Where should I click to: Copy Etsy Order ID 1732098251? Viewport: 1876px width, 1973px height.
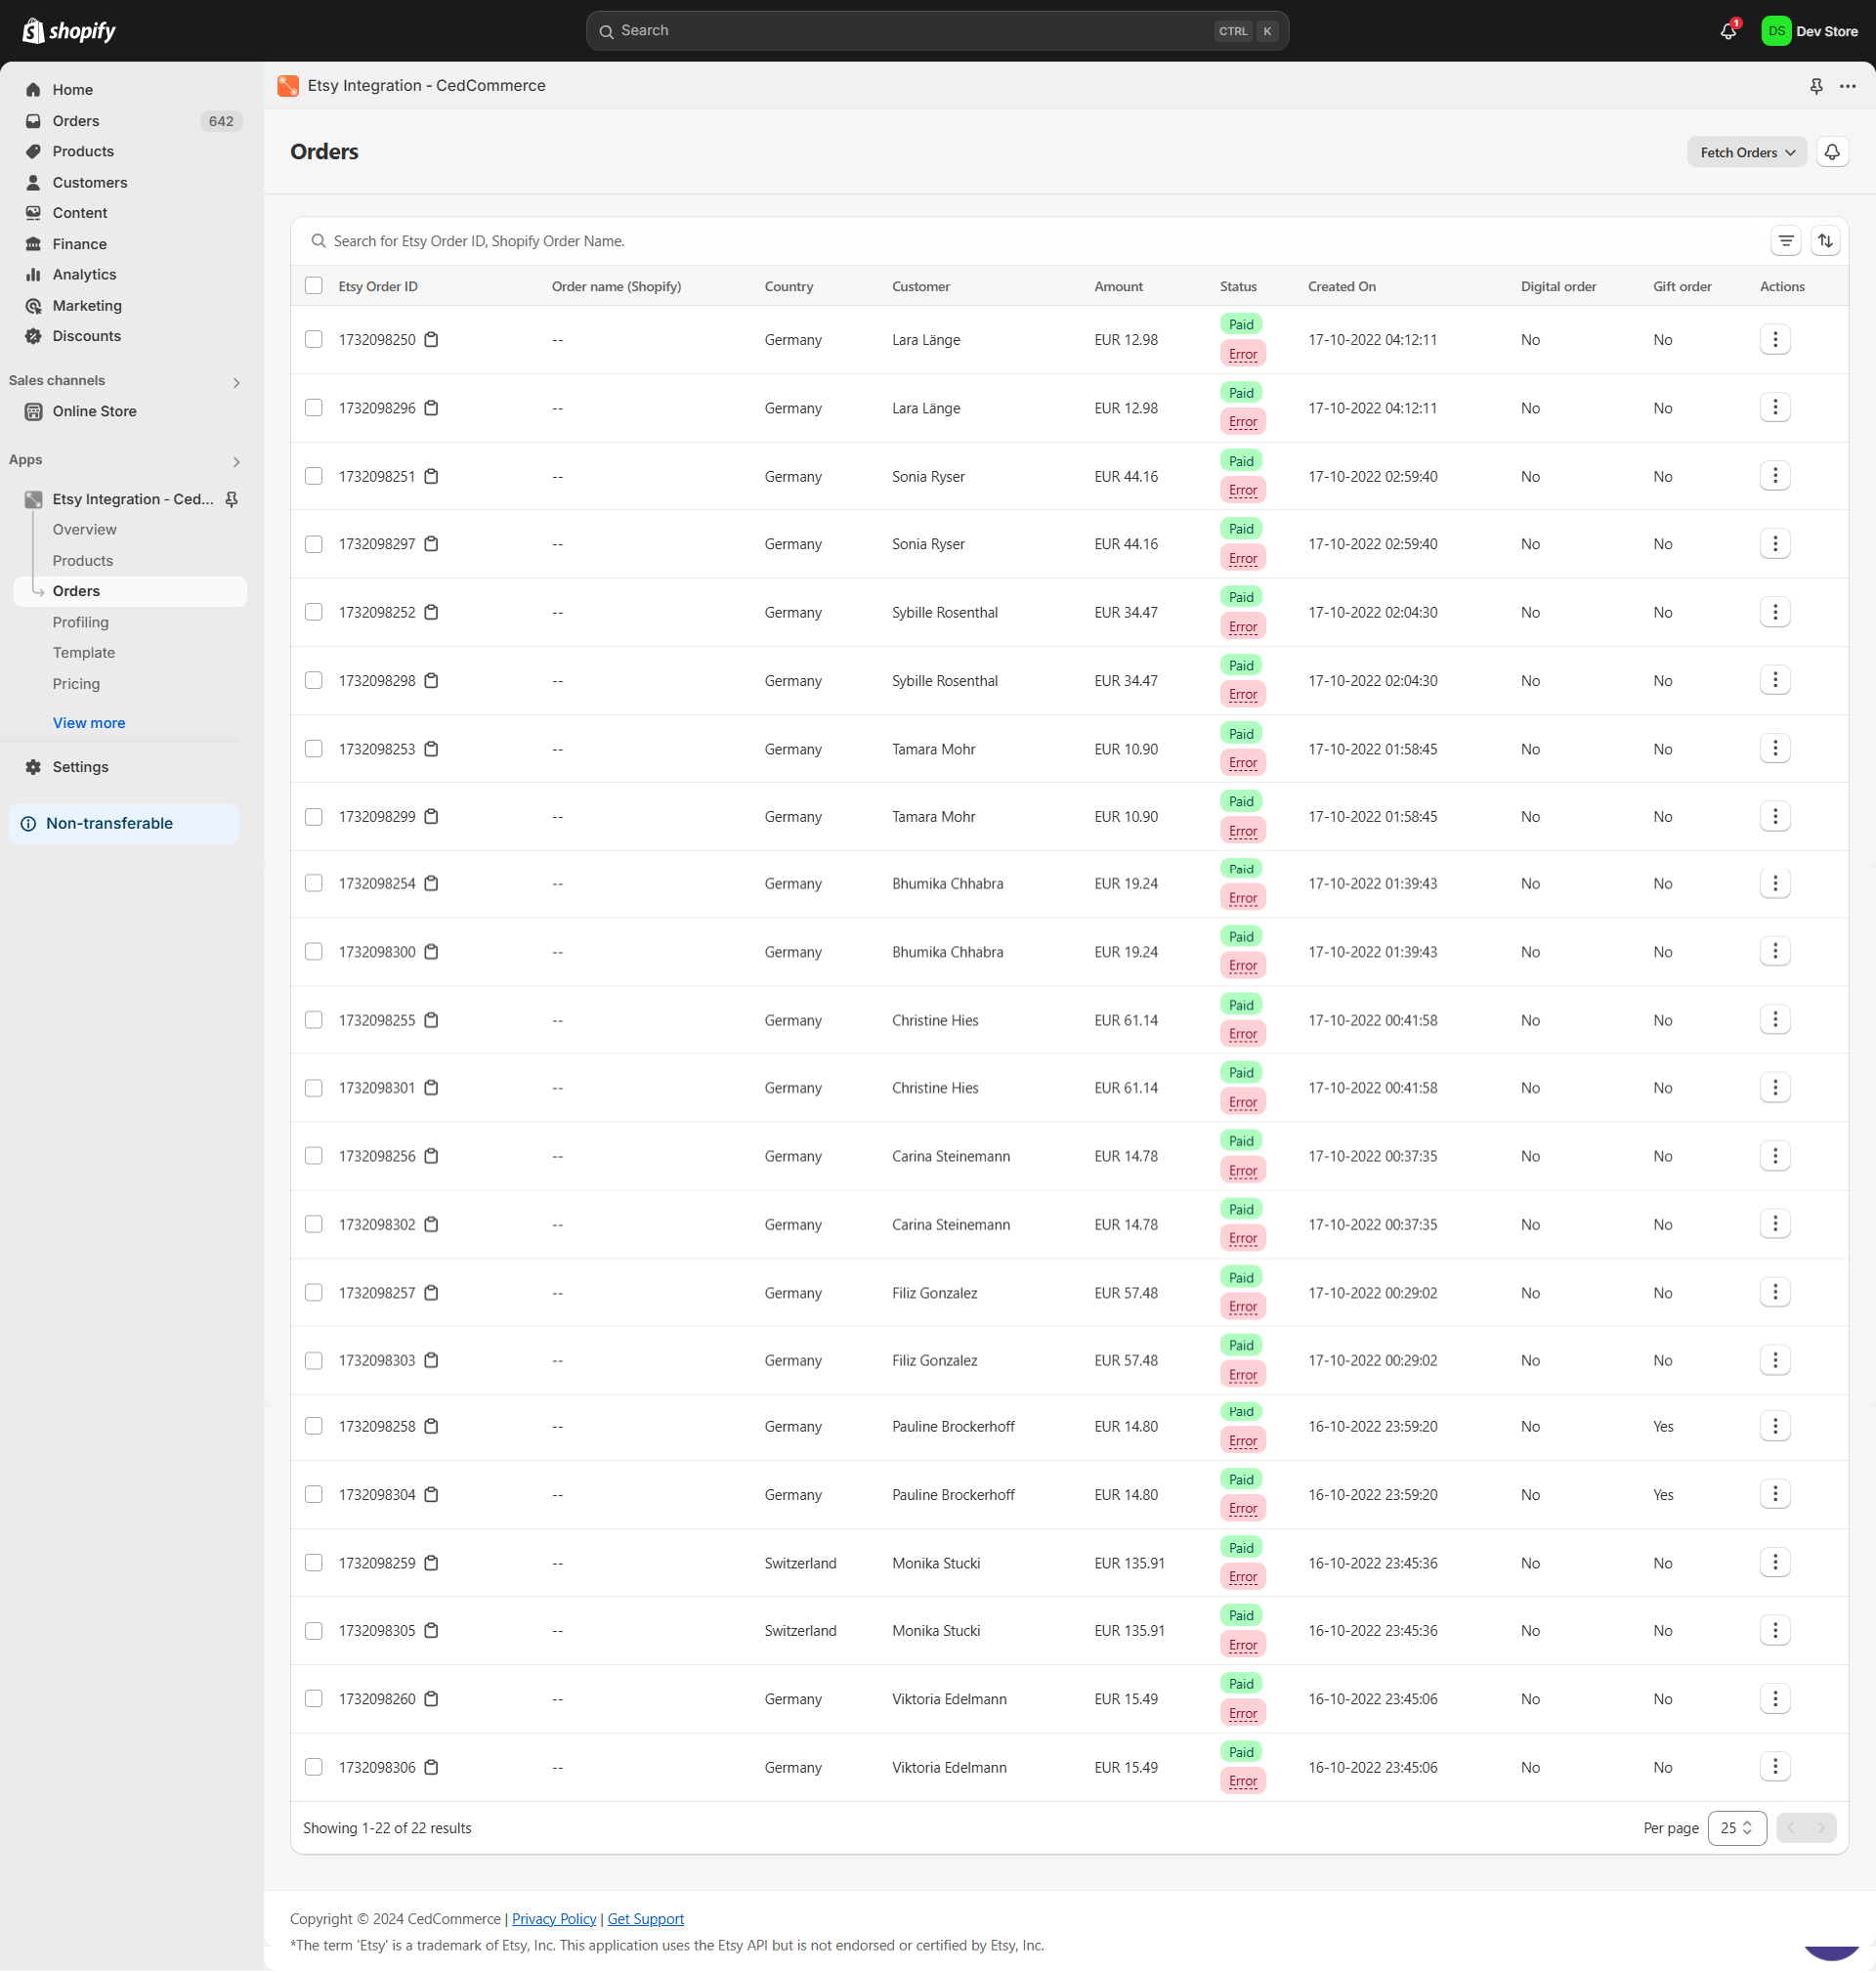pos(431,477)
